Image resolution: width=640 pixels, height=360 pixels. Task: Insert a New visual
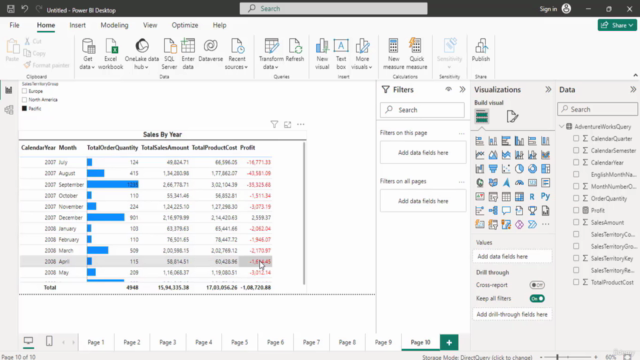pos(322,54)
